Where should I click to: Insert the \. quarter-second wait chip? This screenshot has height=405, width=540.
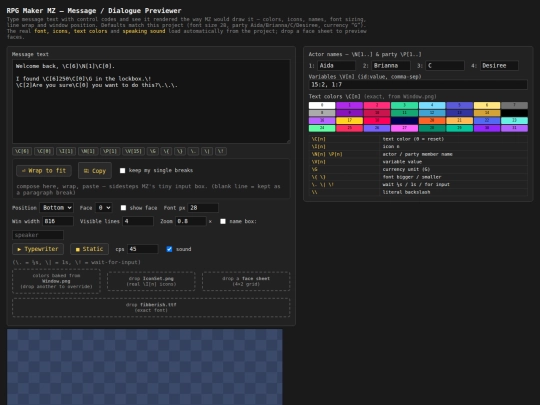(x=193, y=151)
